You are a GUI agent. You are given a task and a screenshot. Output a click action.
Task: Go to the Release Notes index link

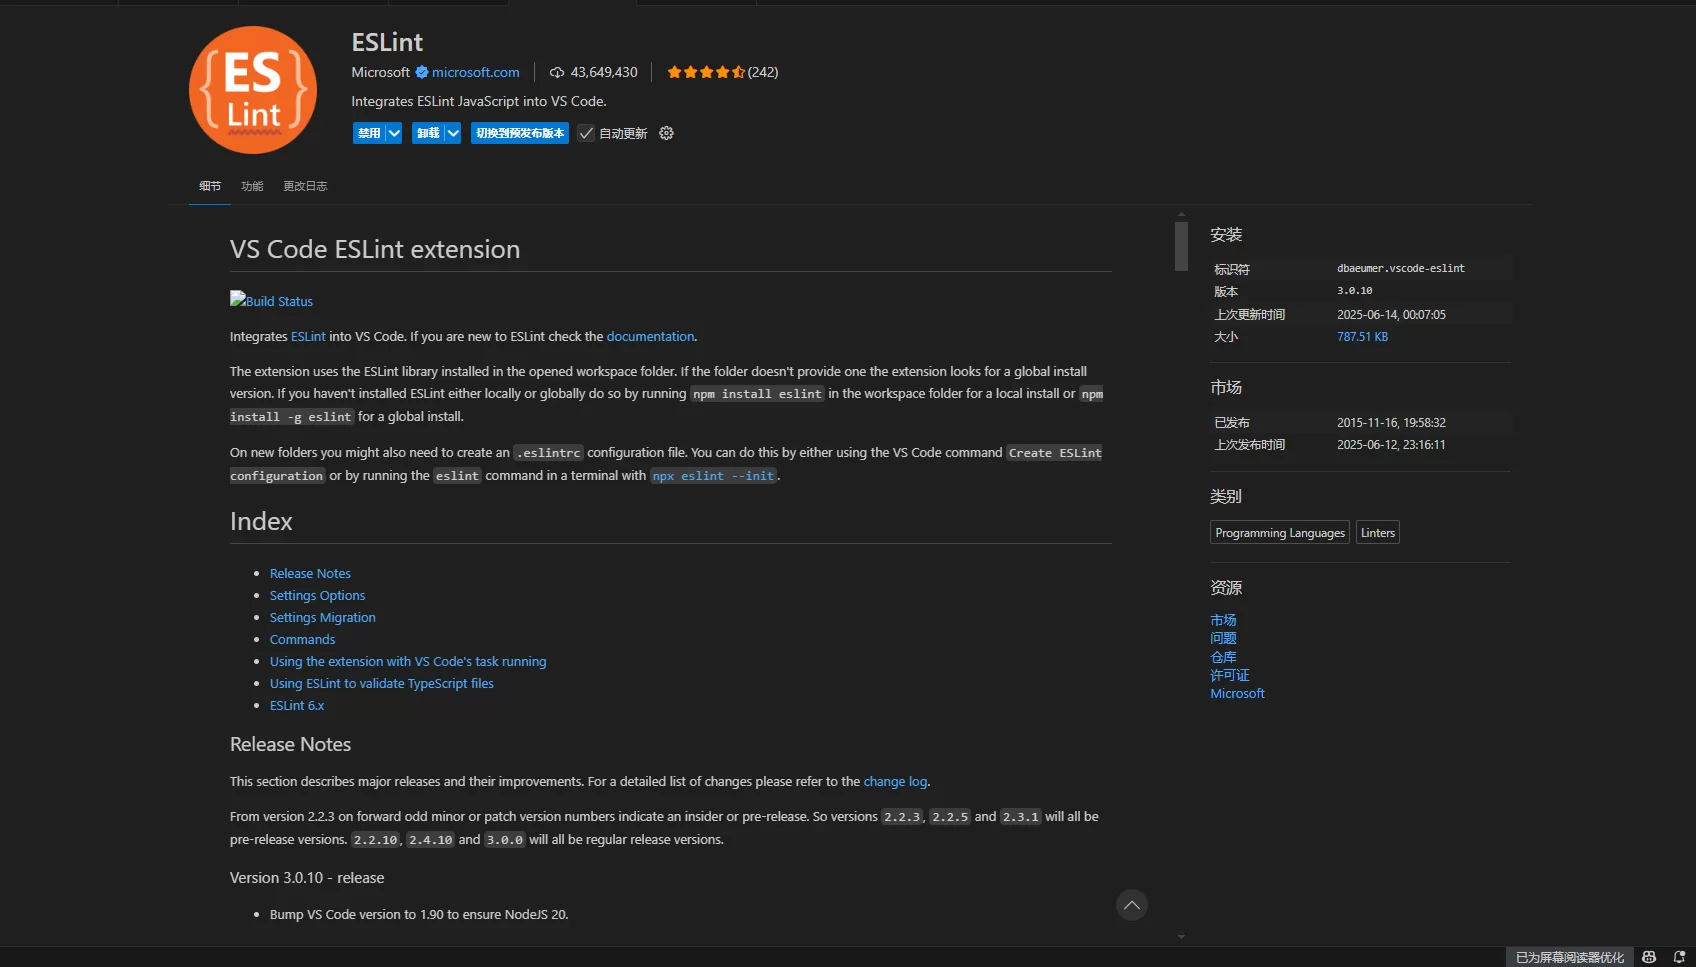[310, 573]
